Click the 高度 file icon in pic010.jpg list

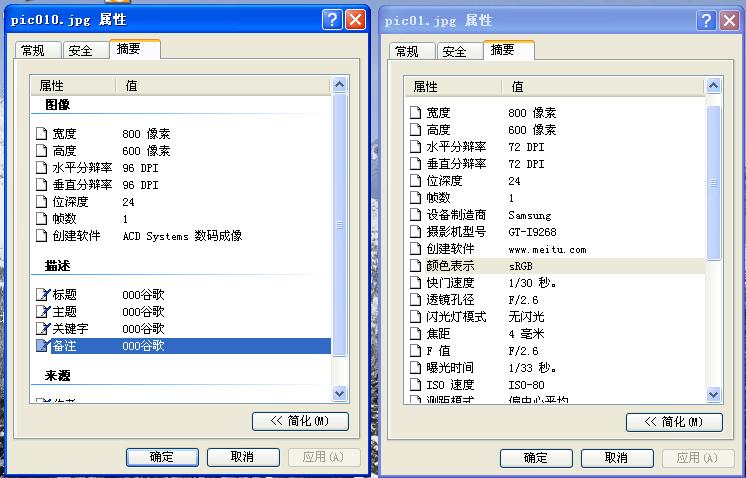coord(42,151)
